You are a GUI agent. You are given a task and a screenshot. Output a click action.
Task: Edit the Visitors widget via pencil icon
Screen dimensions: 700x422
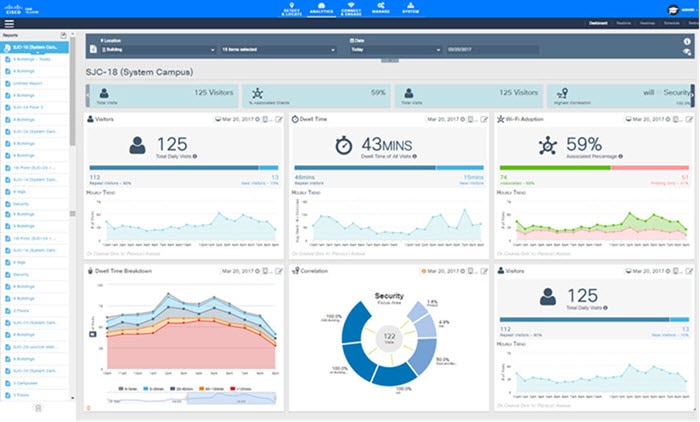279,119
